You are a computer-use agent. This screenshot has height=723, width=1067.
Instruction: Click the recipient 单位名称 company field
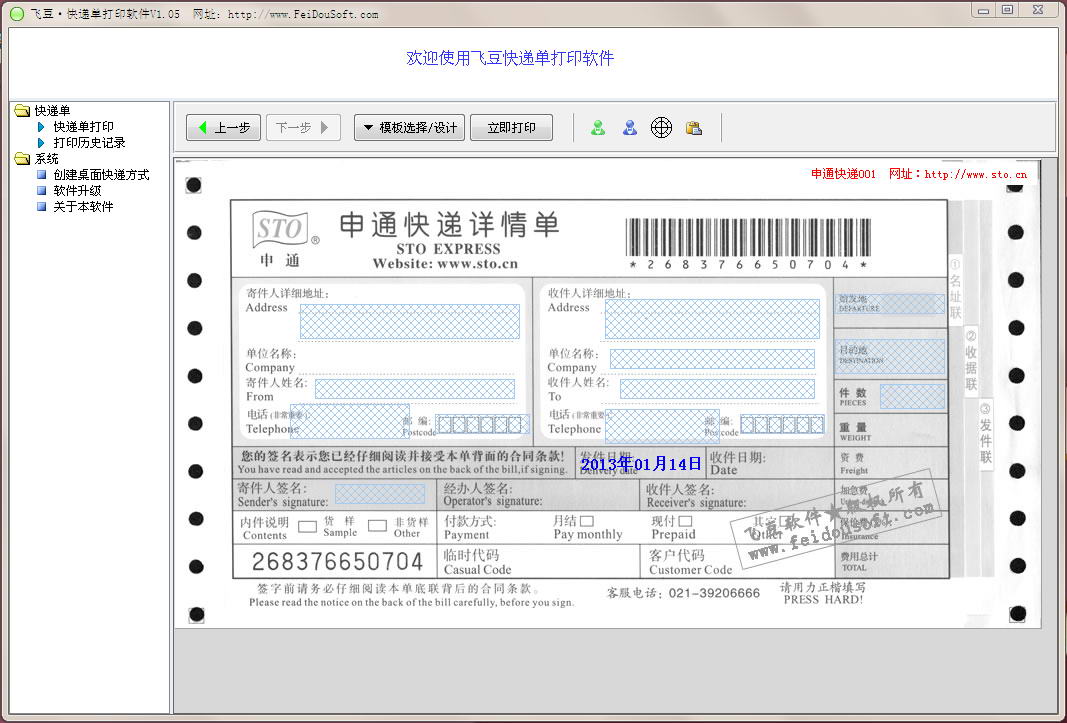pyautogui.click(x=712, y=359)
